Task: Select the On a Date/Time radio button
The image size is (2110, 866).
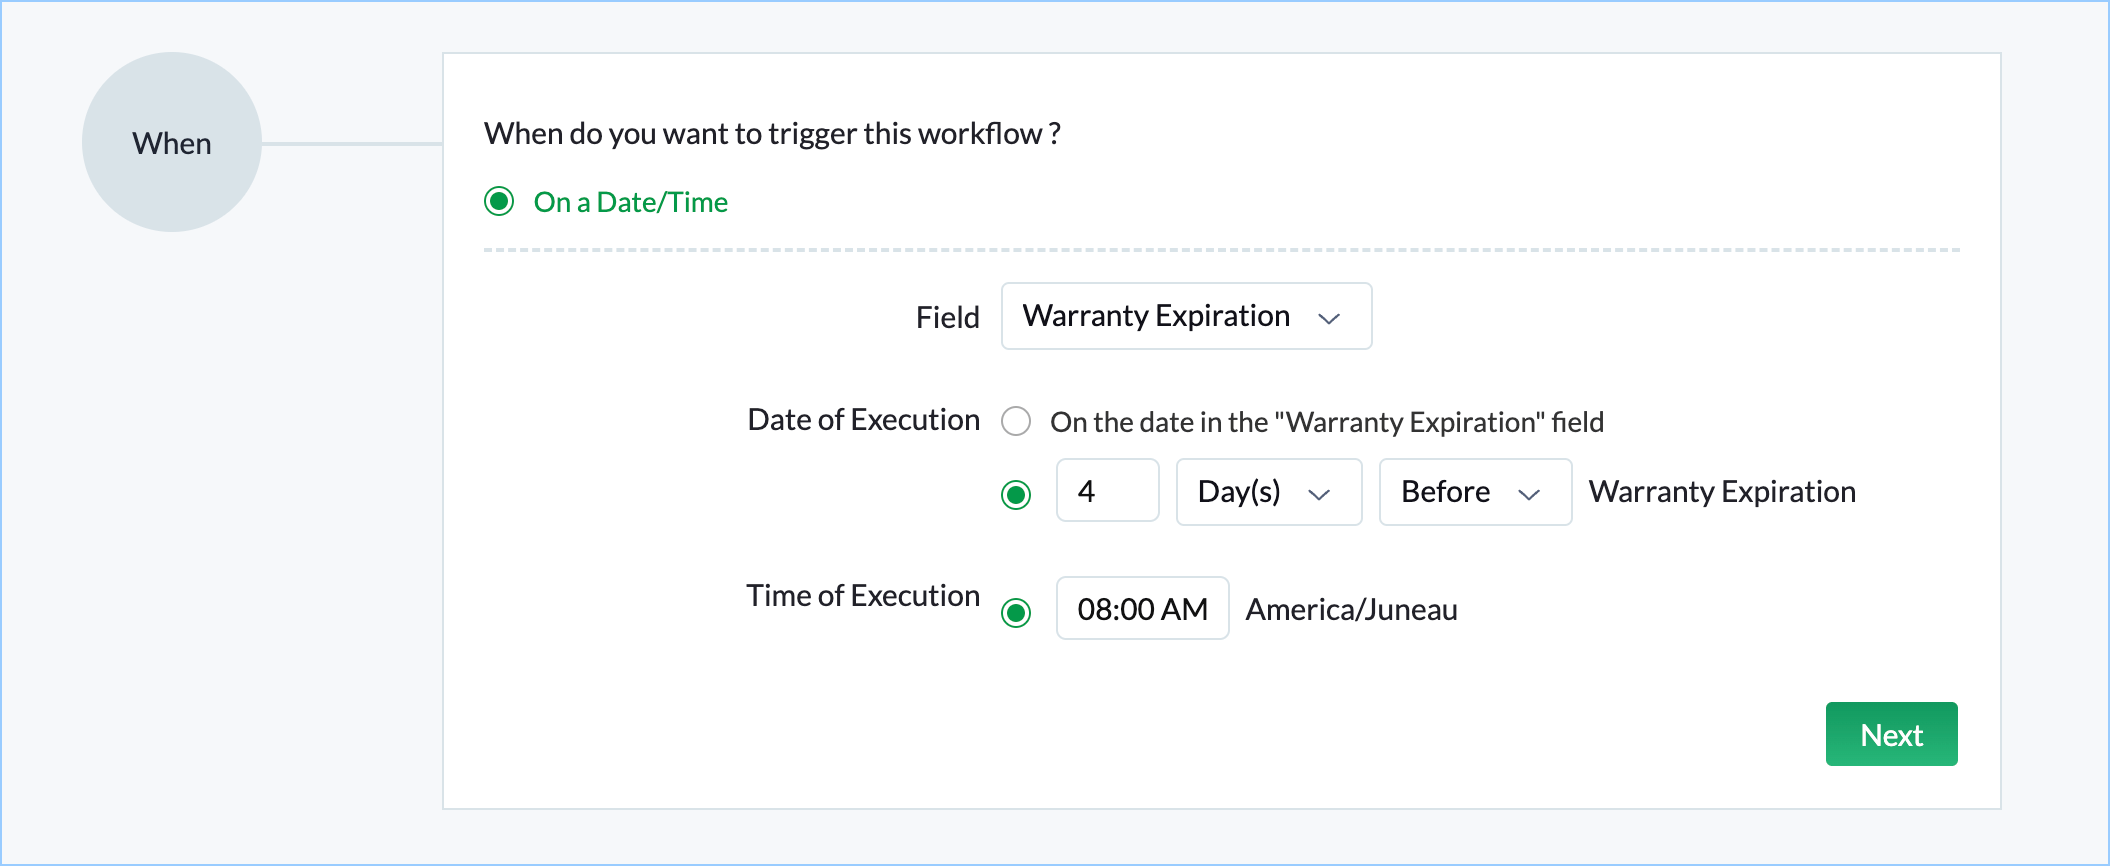Action: click(x=499, y=202)
